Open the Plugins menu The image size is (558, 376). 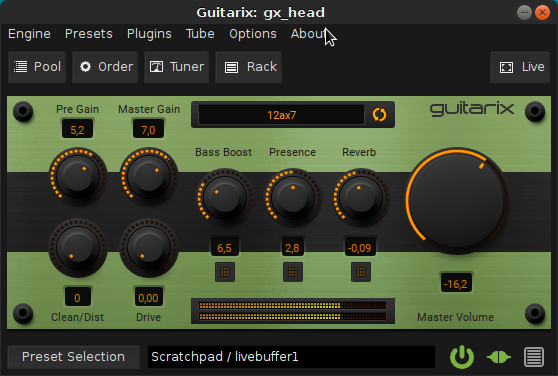149,34
